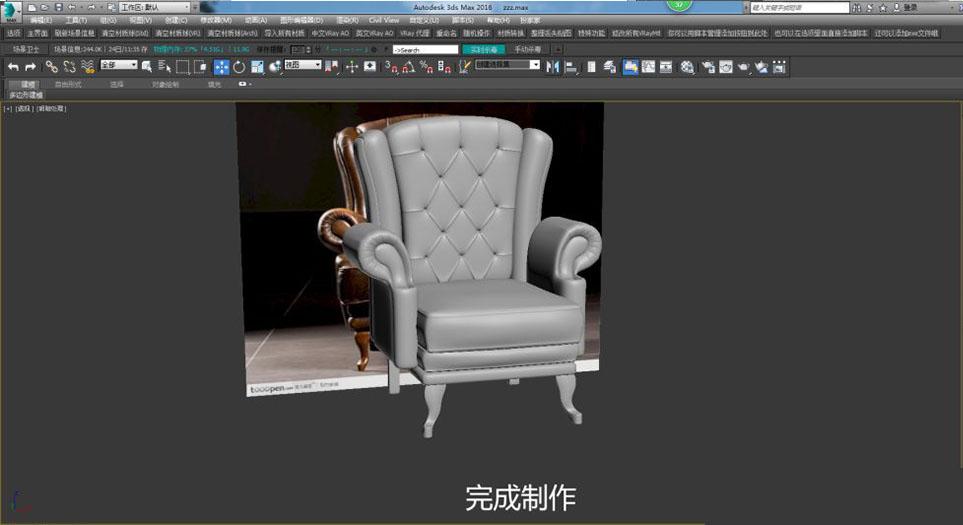Activate the Select and Rotate tool
The width and height of the screenshot is (963, 525).
(x=239, y=67)
